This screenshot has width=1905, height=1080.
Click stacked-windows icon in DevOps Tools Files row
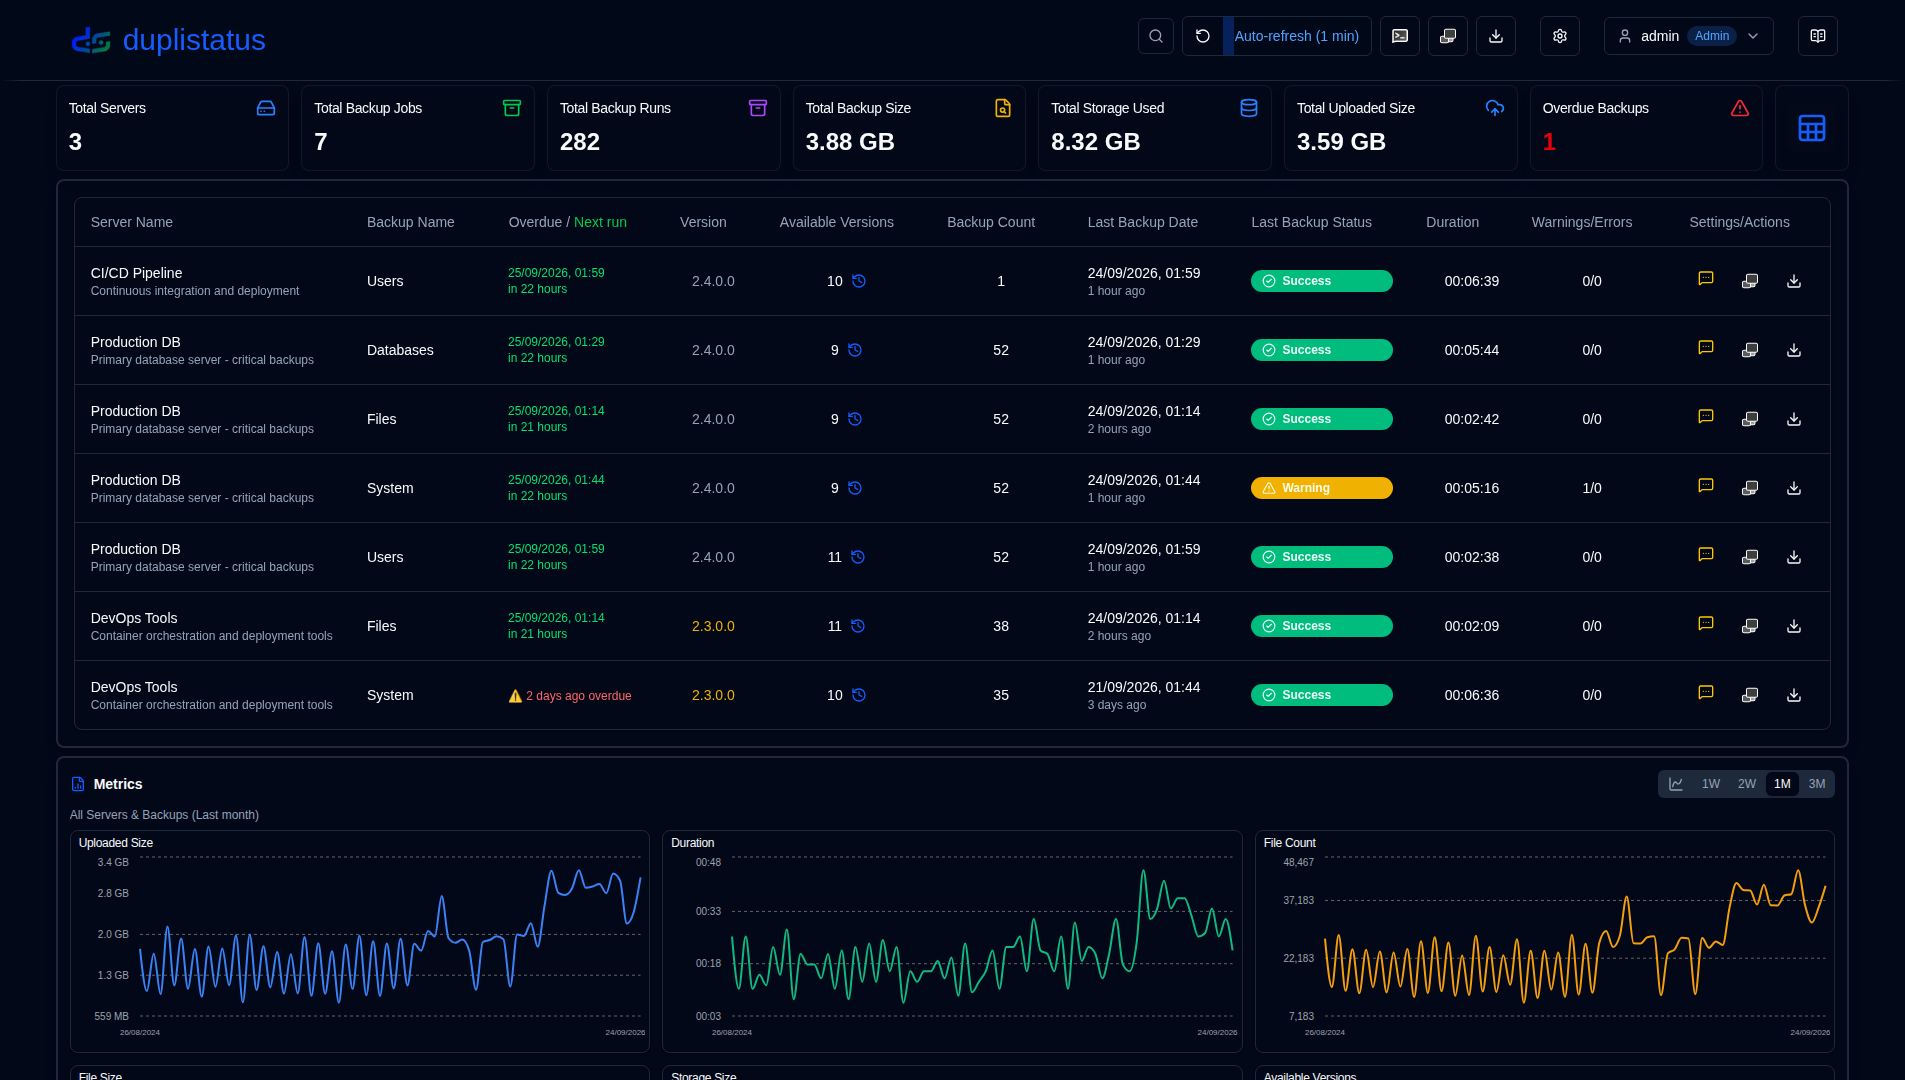point(1750,626)
